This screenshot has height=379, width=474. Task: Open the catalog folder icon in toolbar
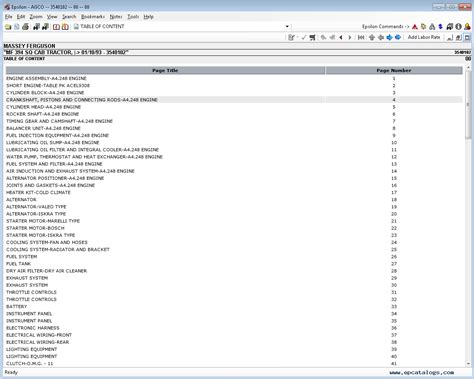pyautogui.click(x=8, y=27)
